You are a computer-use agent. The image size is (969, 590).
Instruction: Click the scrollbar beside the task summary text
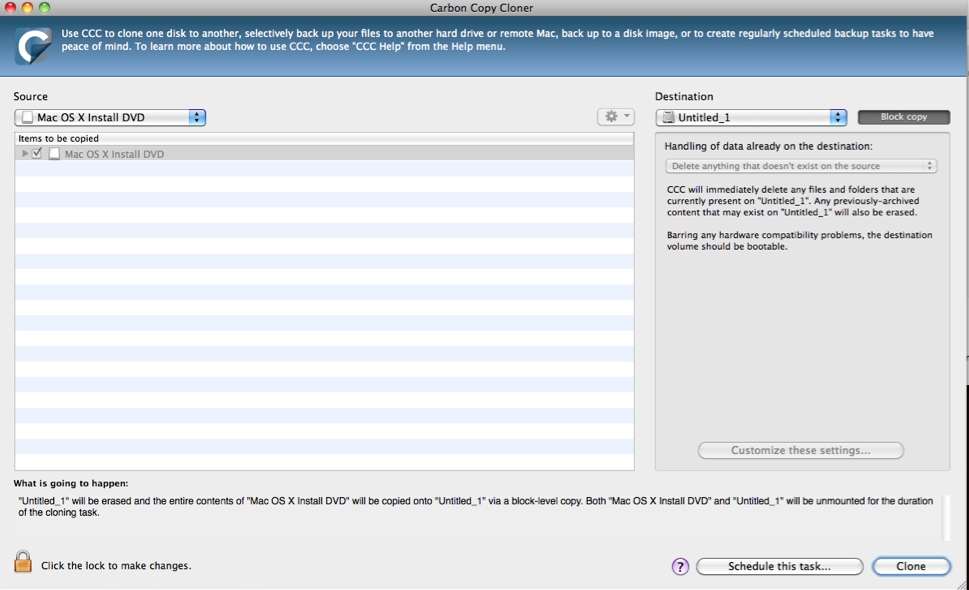[946, 518]
